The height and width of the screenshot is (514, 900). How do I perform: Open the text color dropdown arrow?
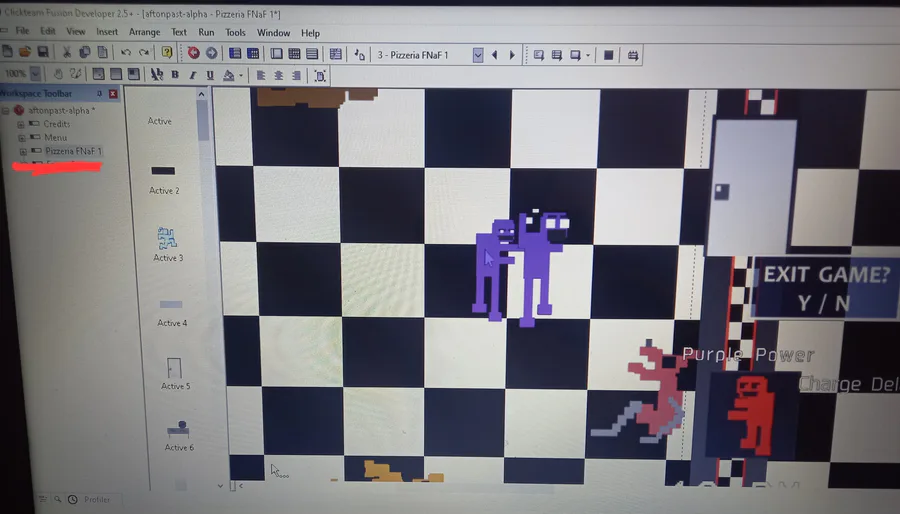click(x=240, y=76)
